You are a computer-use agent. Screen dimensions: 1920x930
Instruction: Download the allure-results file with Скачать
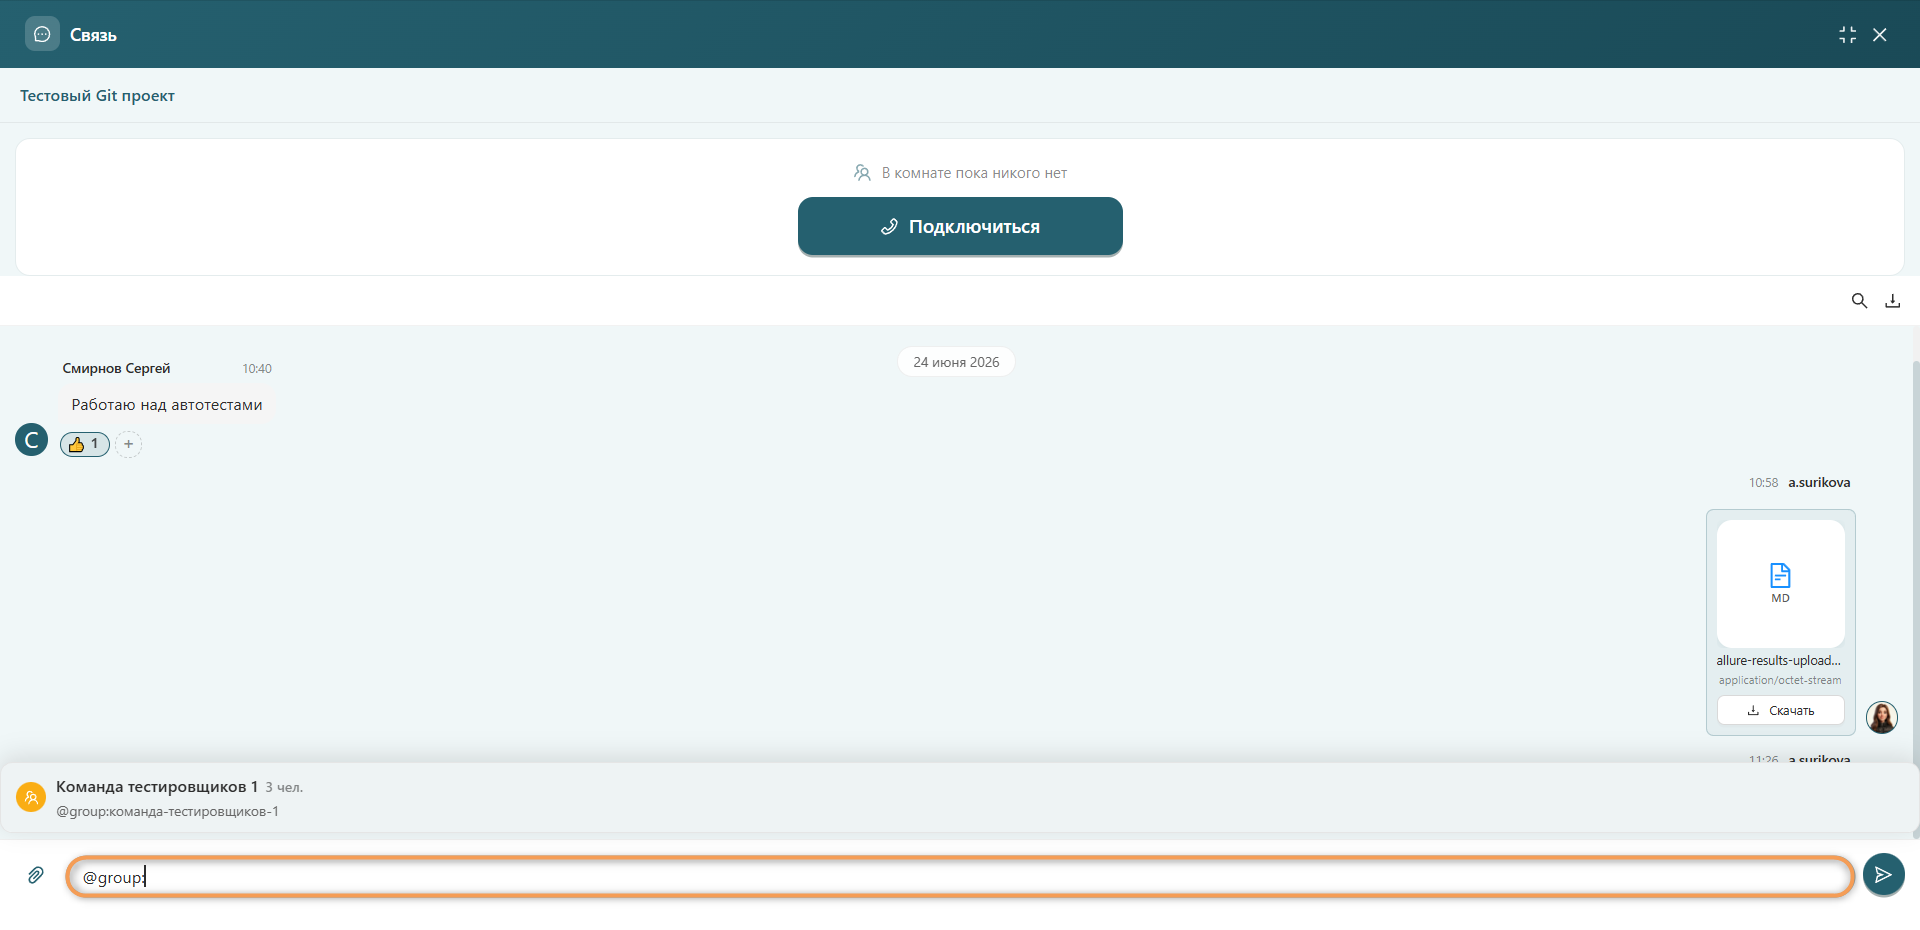[x=1780, y=711]
